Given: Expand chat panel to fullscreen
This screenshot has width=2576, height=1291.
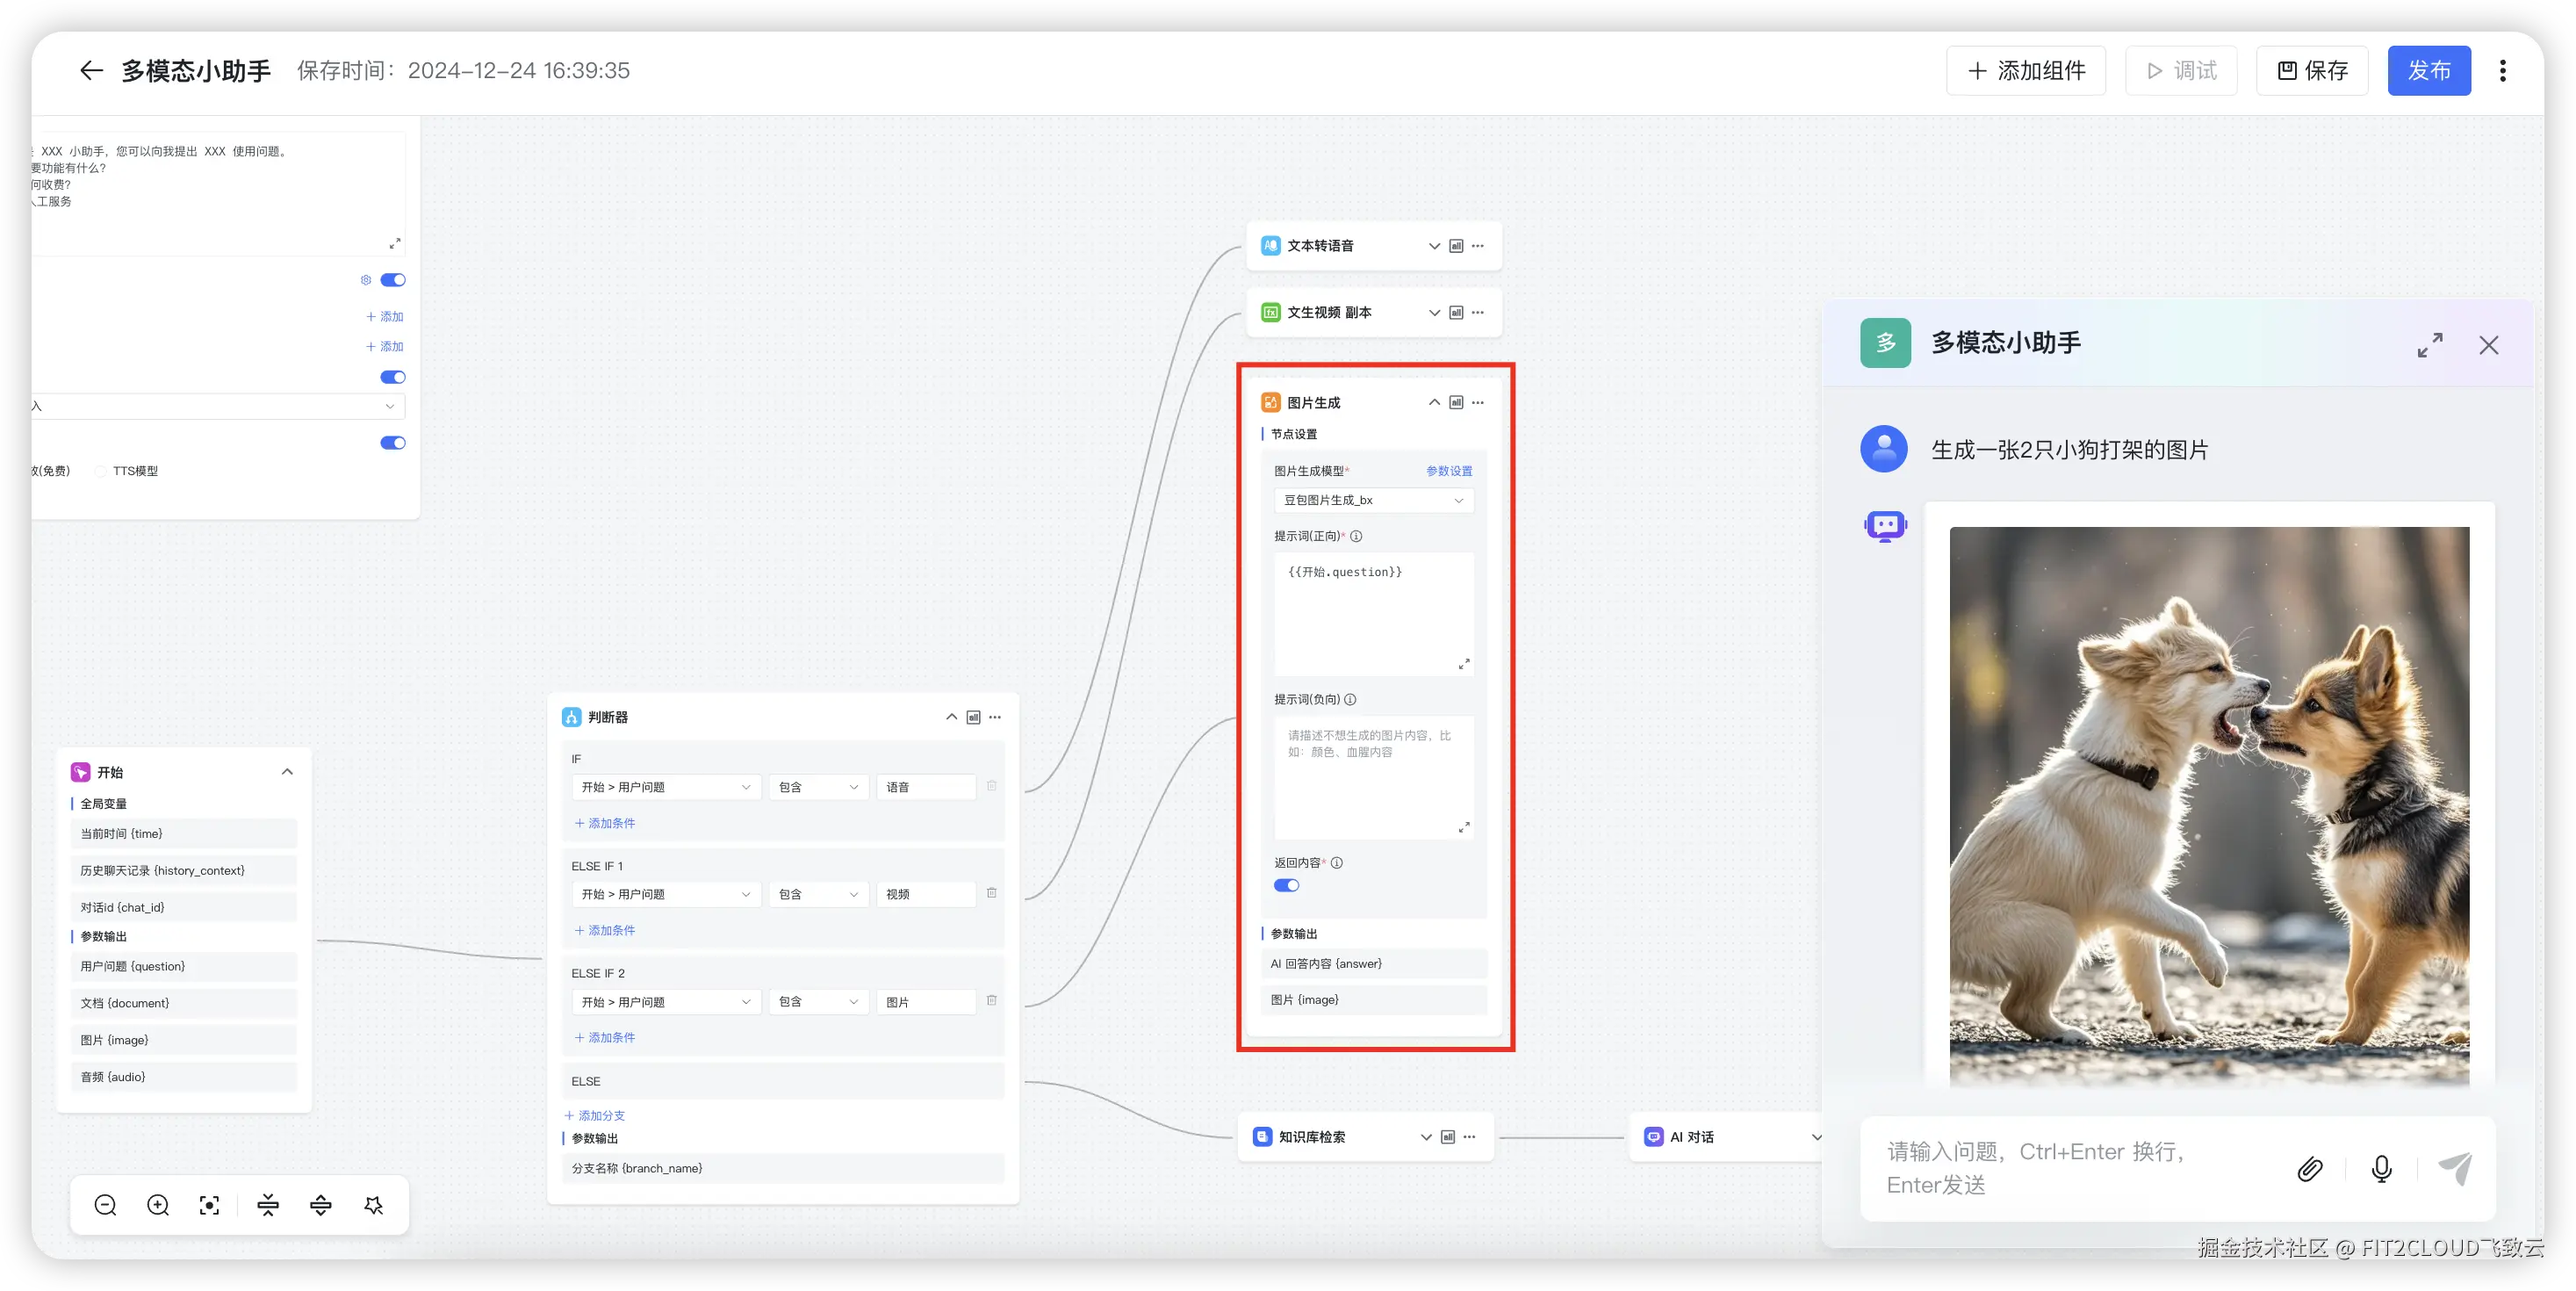Looking at the screenshot, I should tap(2430, 345).
